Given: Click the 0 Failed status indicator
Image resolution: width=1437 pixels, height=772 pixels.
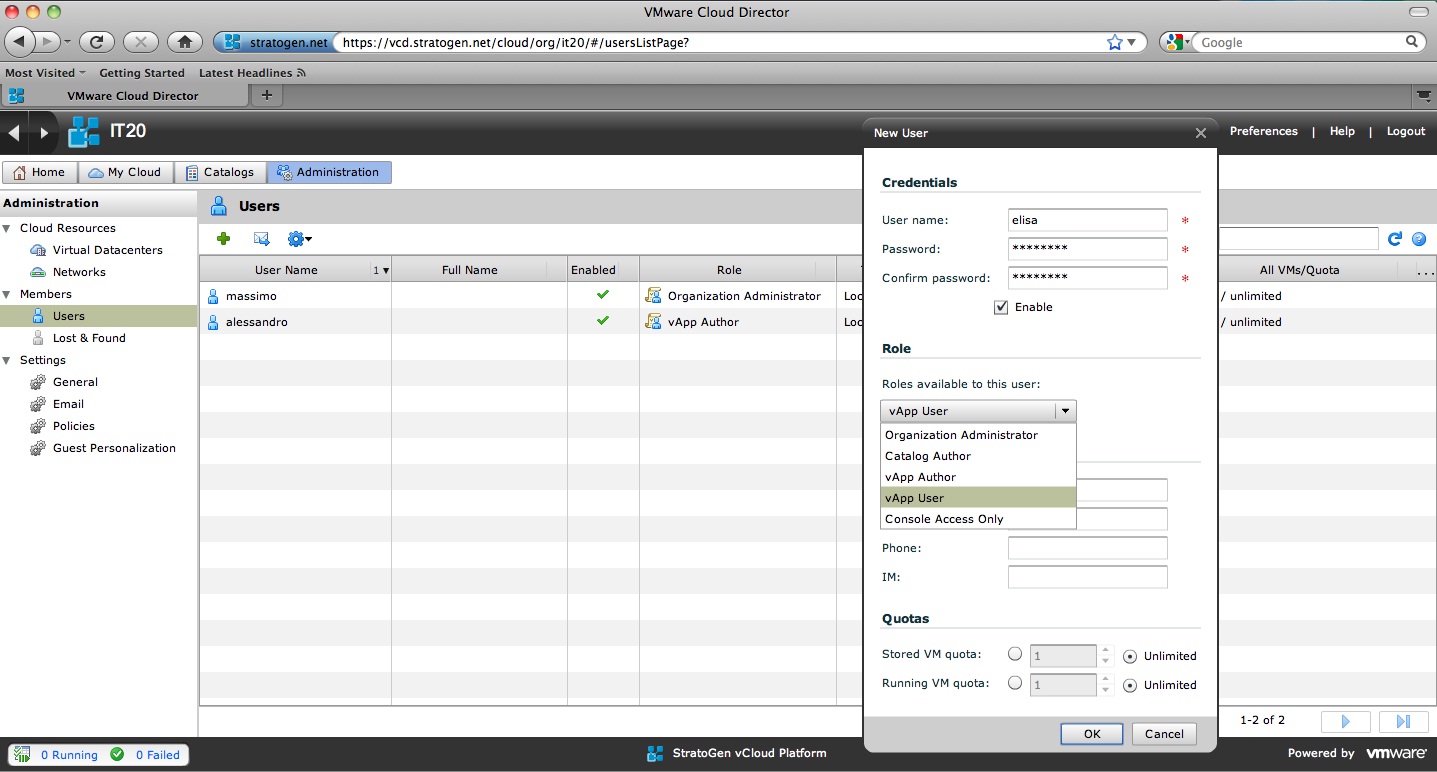Looking at the screenshot, I should tap(146, 755).
